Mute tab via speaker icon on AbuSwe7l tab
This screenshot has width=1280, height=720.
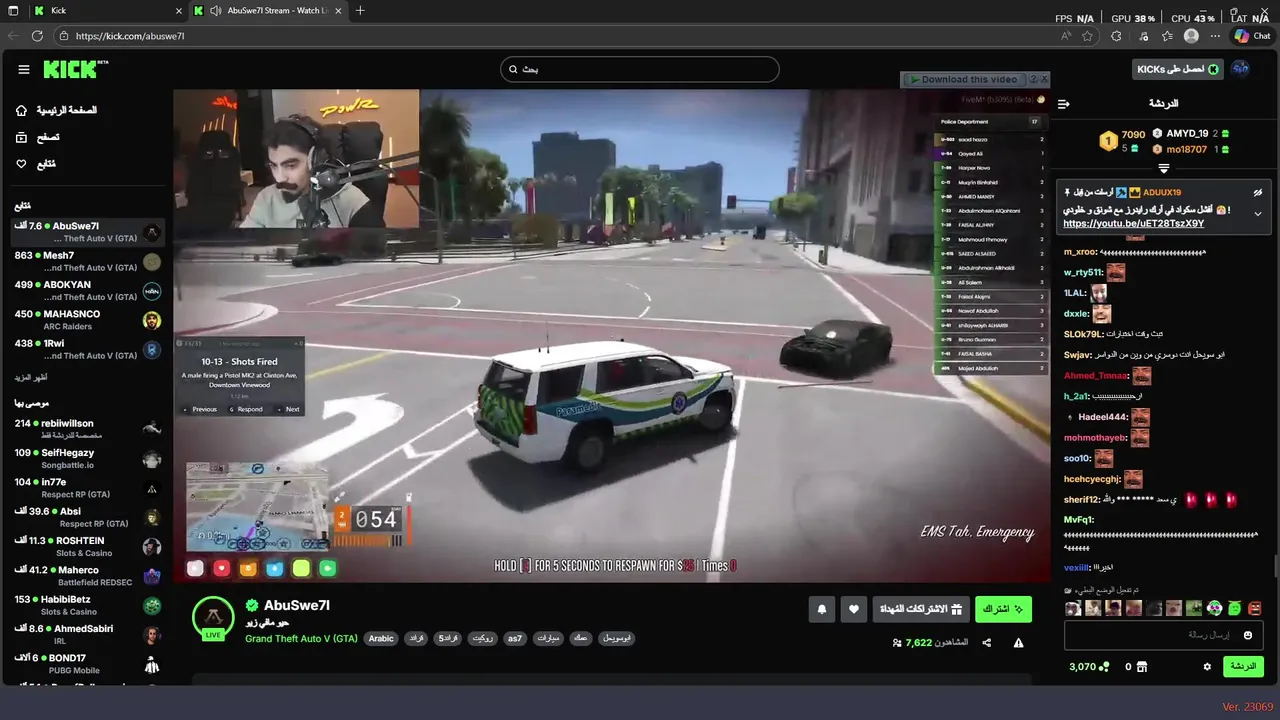(x=217, y=11)
